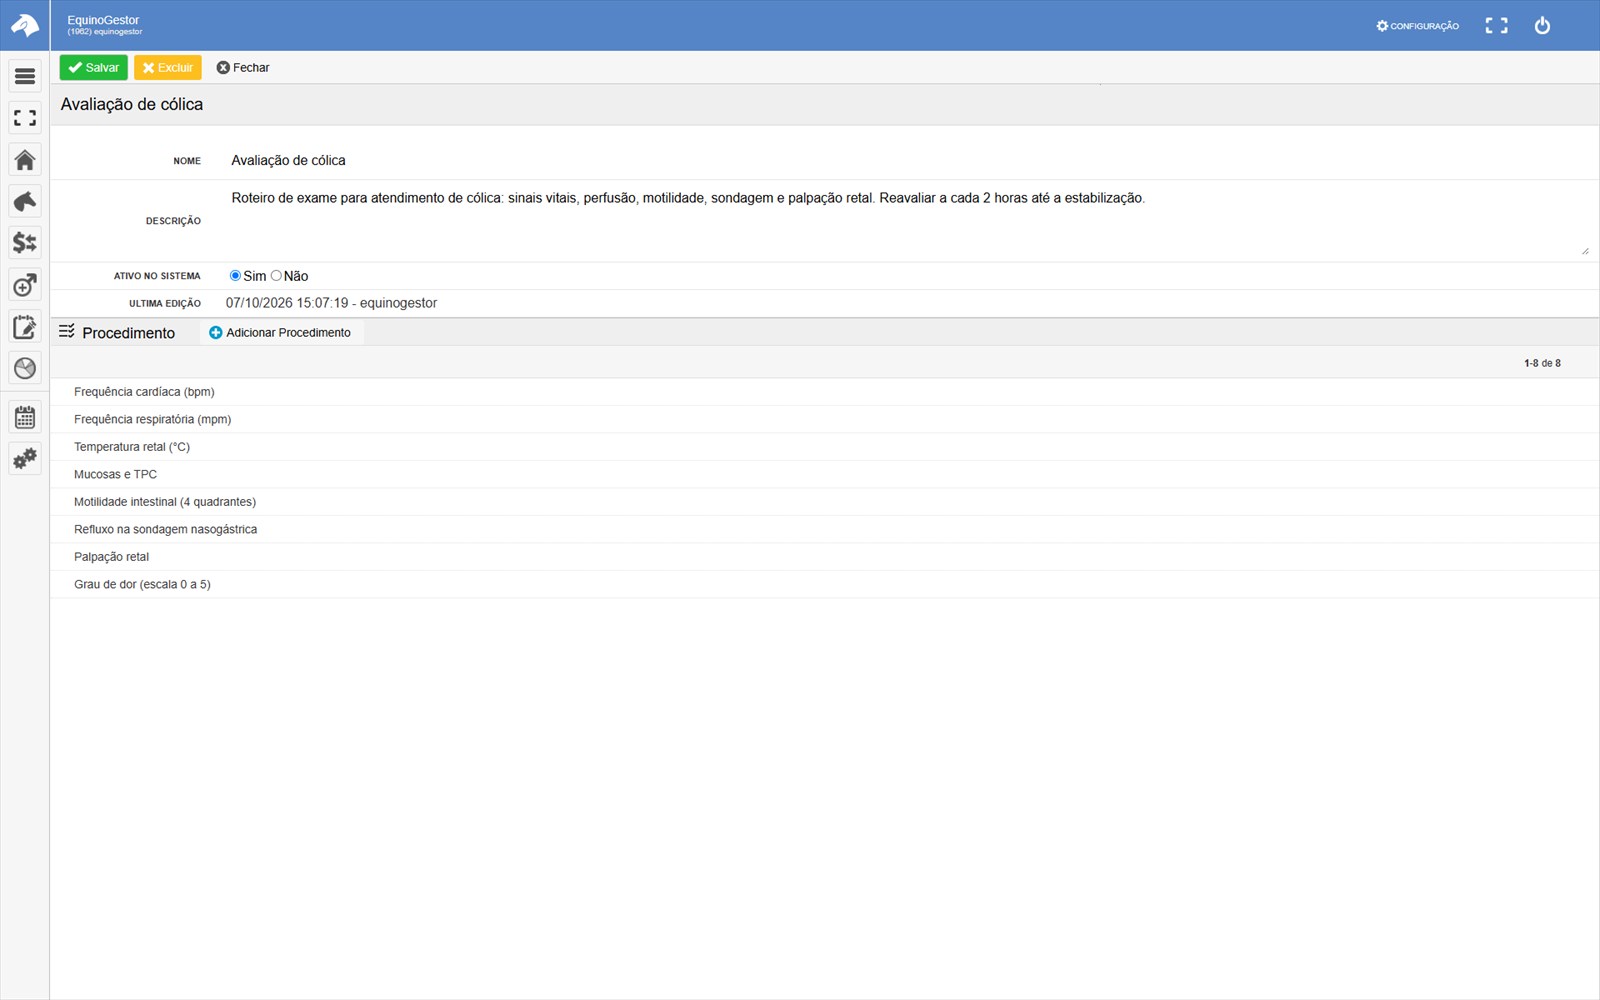
Task: Click the sidebar fullscreen brackets icon
Action: coord(25,118)
